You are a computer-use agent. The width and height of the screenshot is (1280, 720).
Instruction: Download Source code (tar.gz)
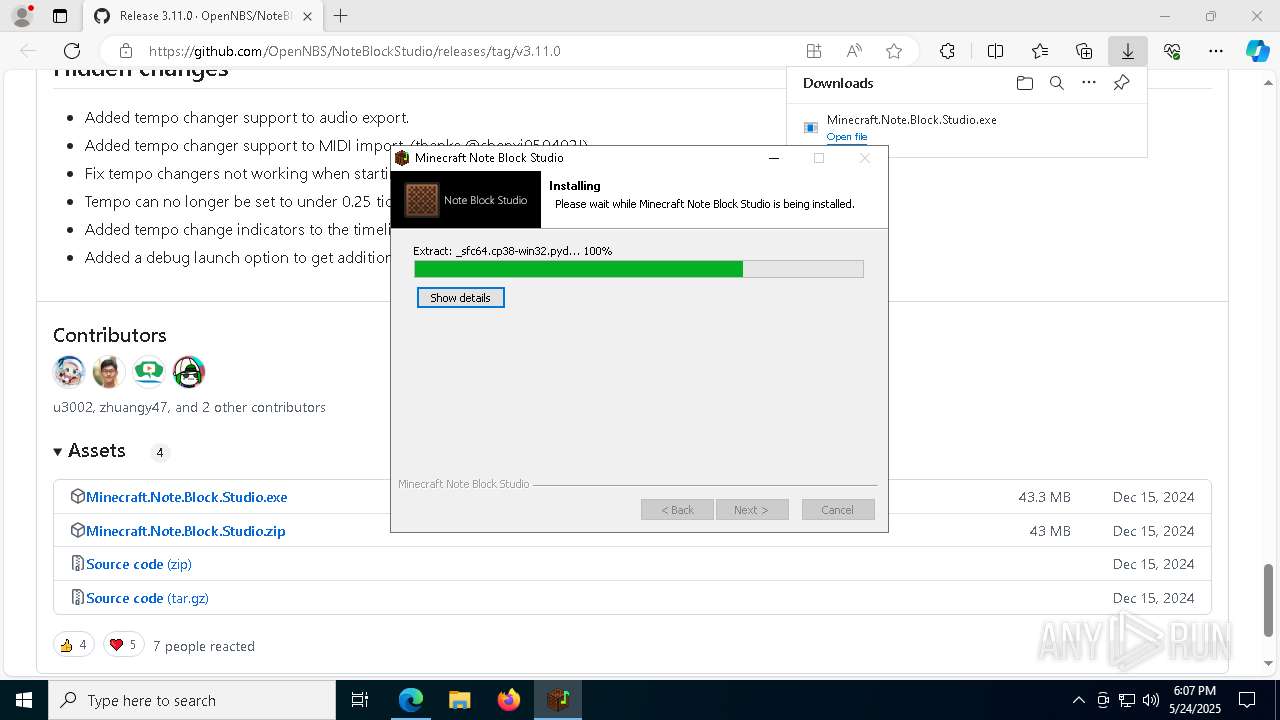point(147,598)
